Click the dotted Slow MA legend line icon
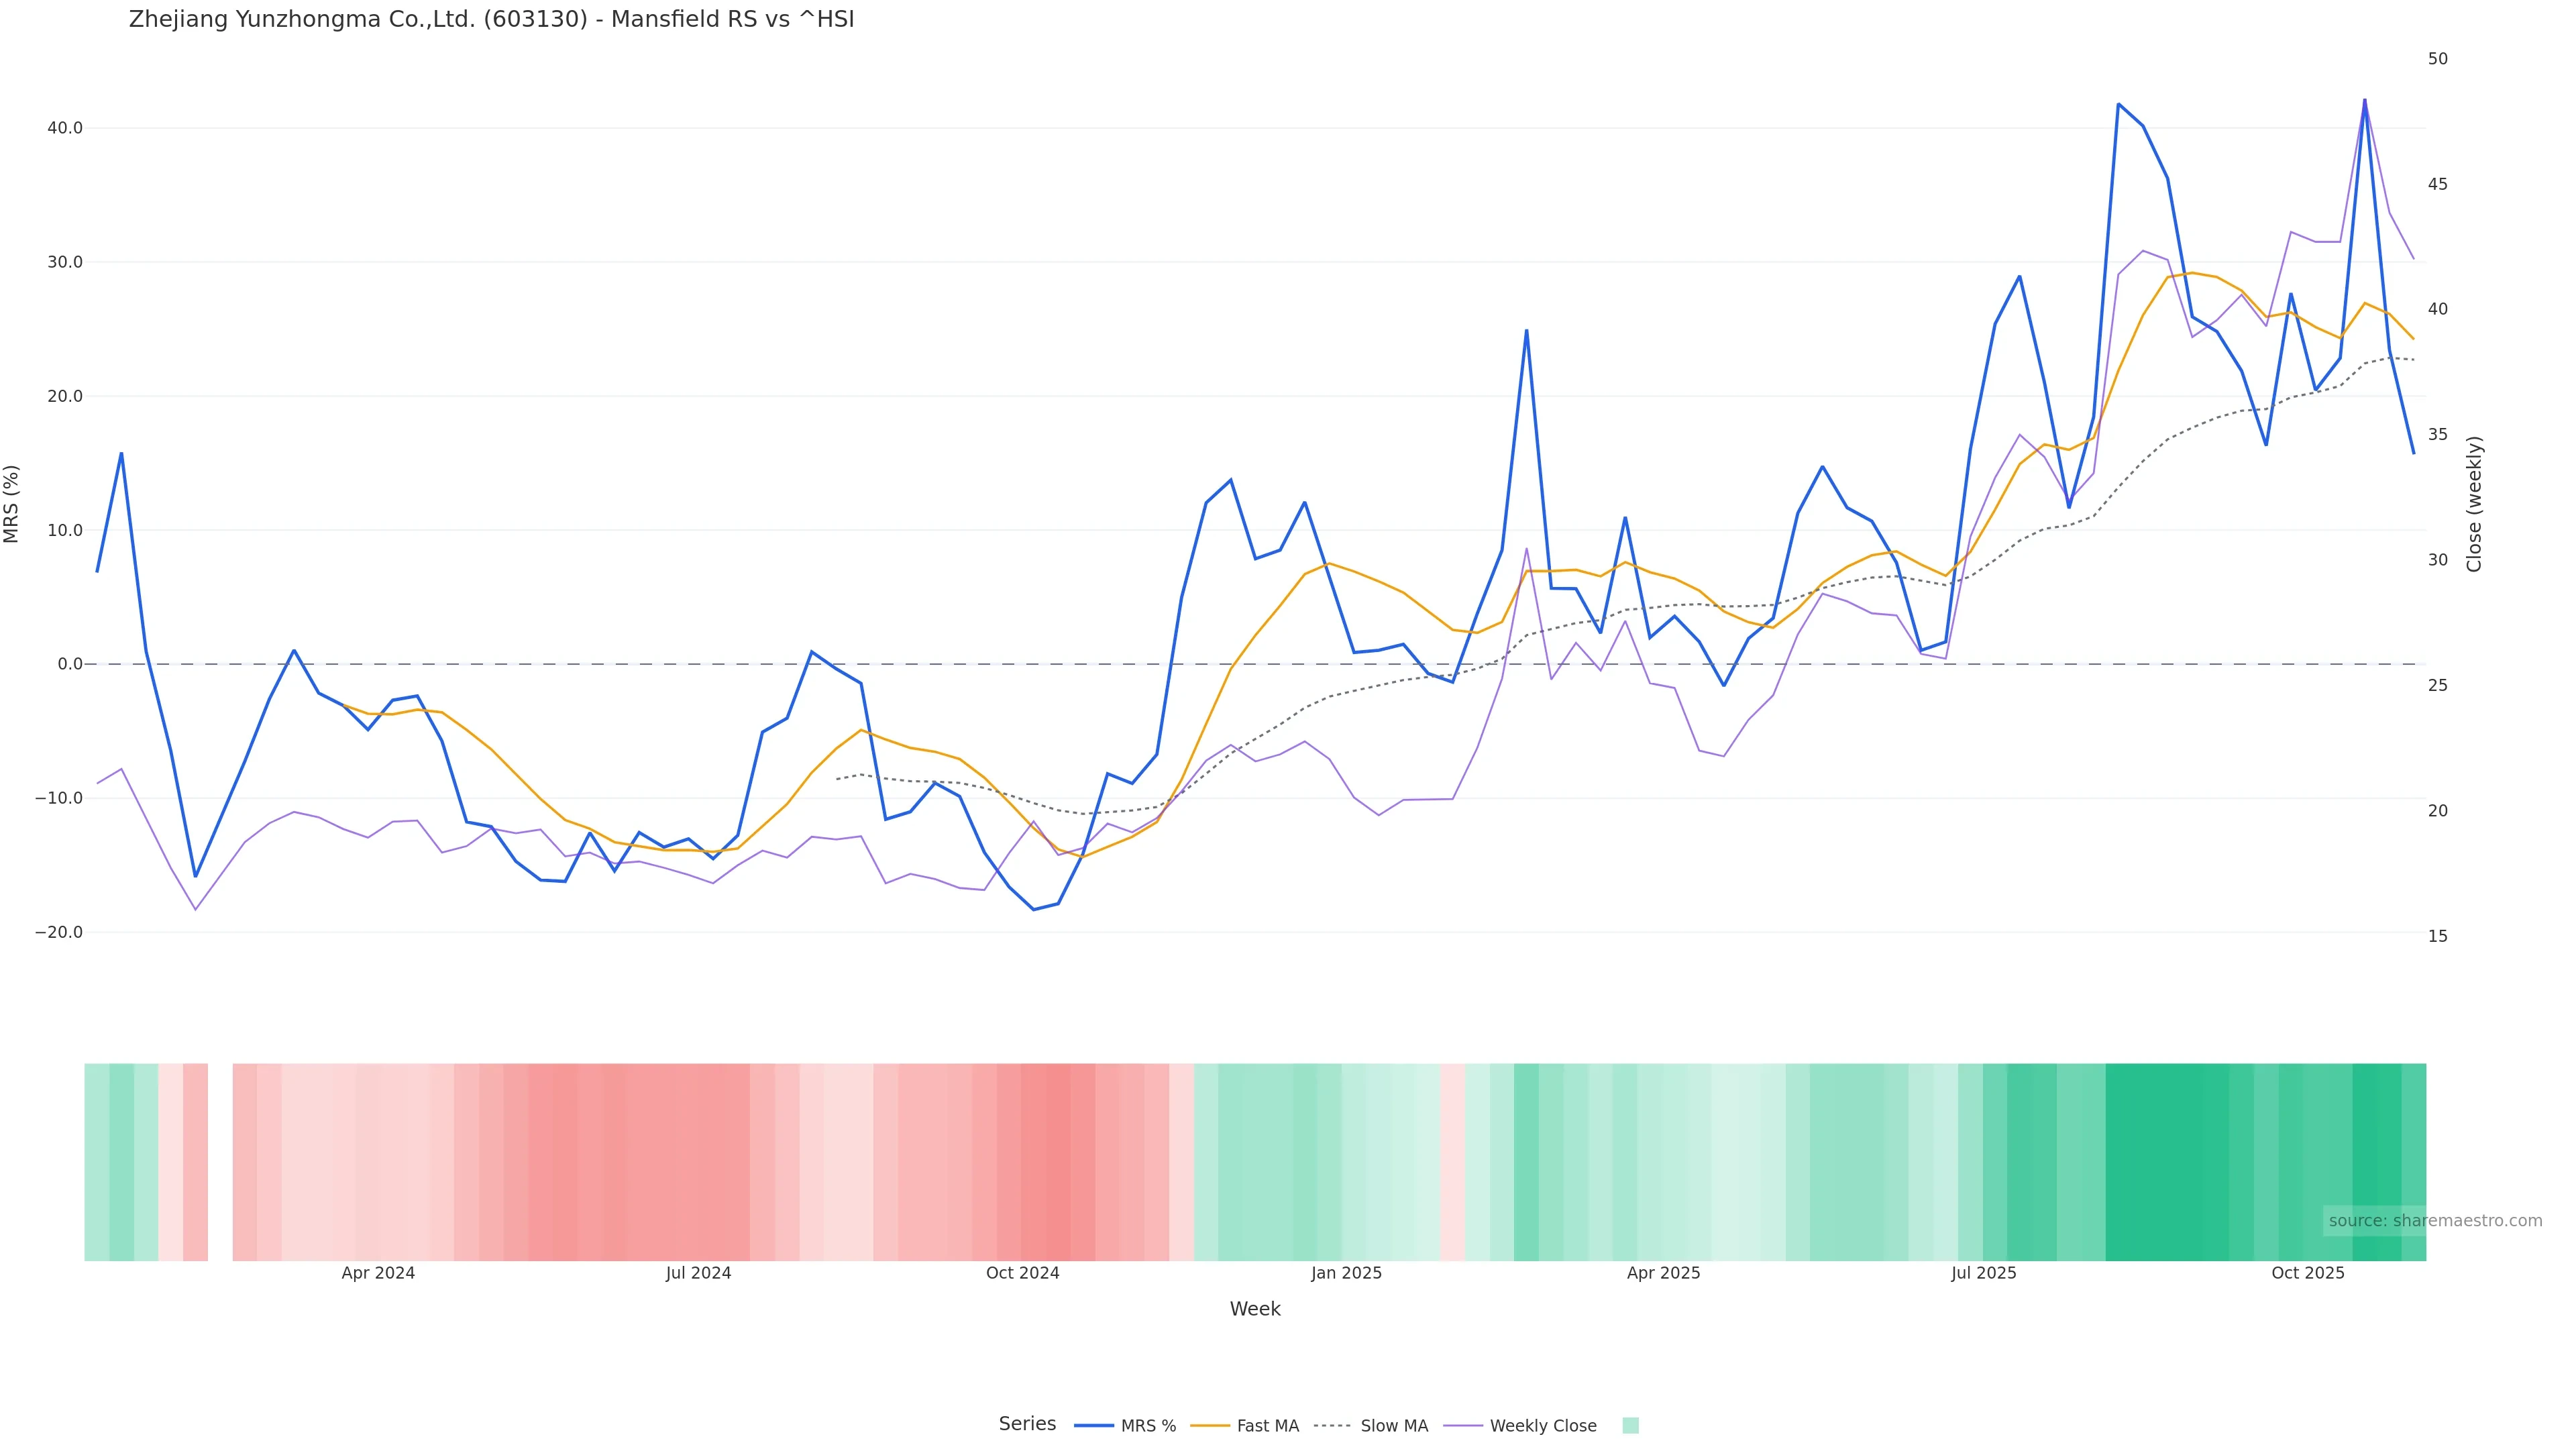 (1332, 1426)
